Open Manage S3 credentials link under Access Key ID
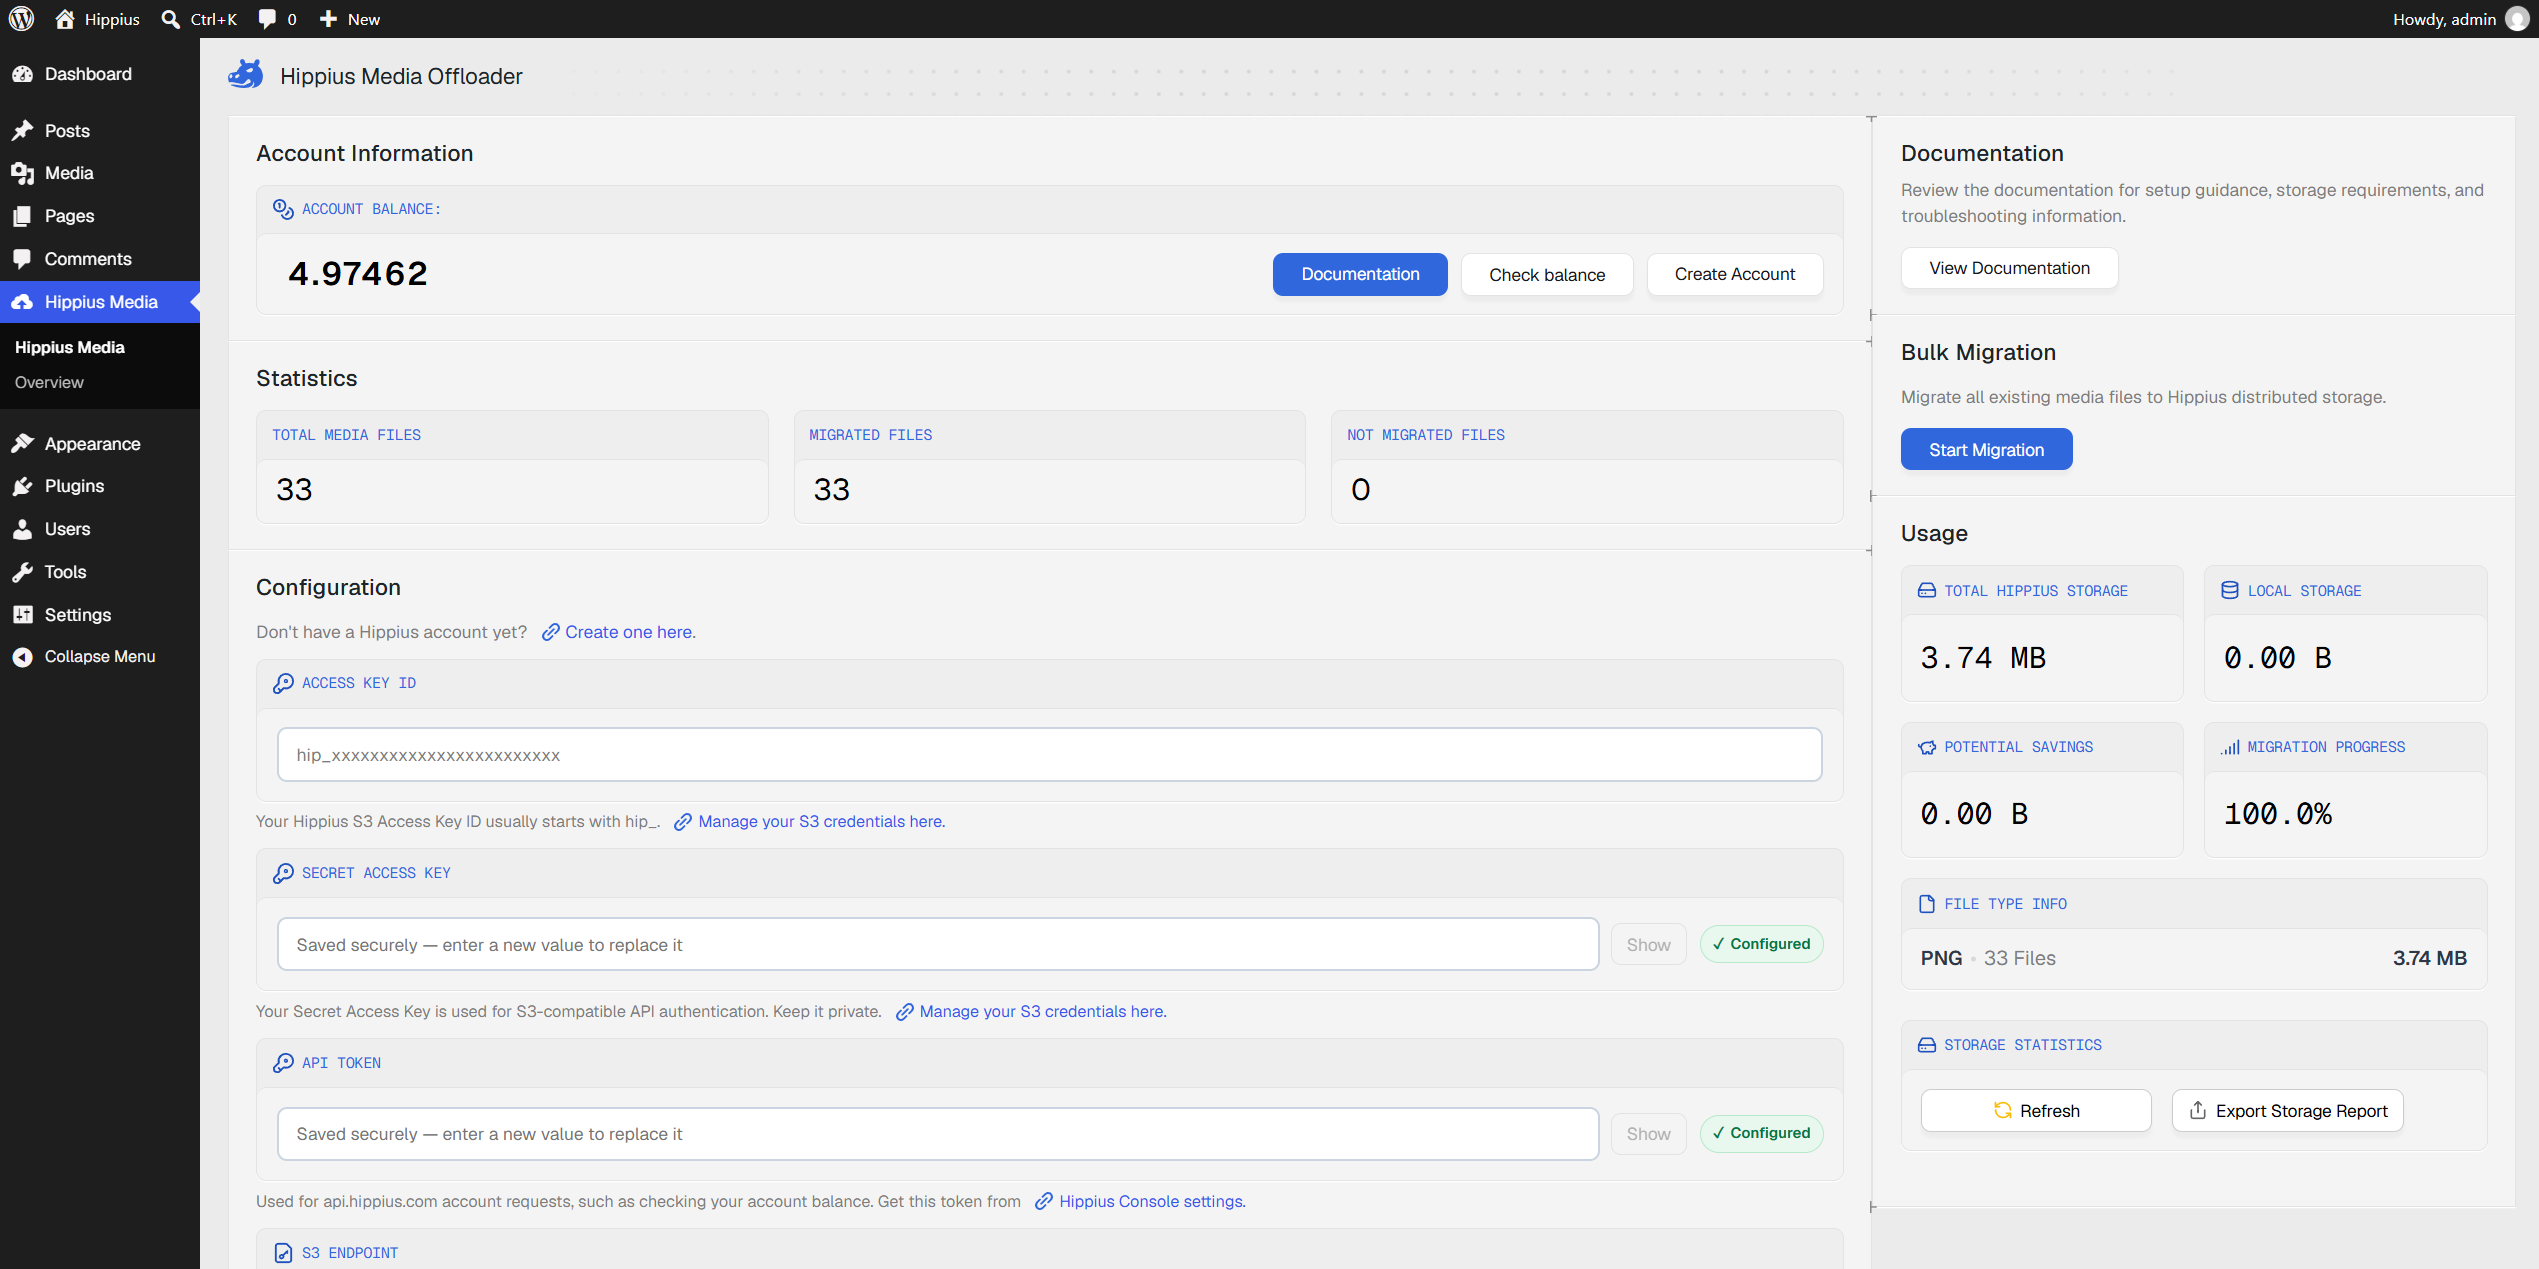2539x1269 pixels. (821, 821)
